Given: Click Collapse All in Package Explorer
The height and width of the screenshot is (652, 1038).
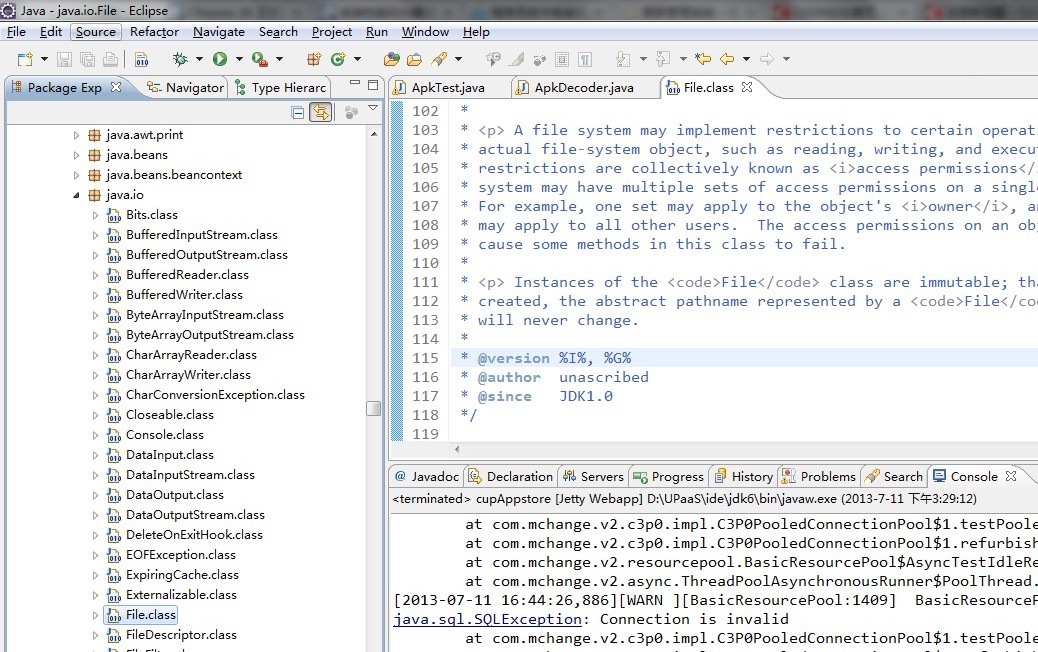Looking at the screenshot, I should [x=298, y=113].
